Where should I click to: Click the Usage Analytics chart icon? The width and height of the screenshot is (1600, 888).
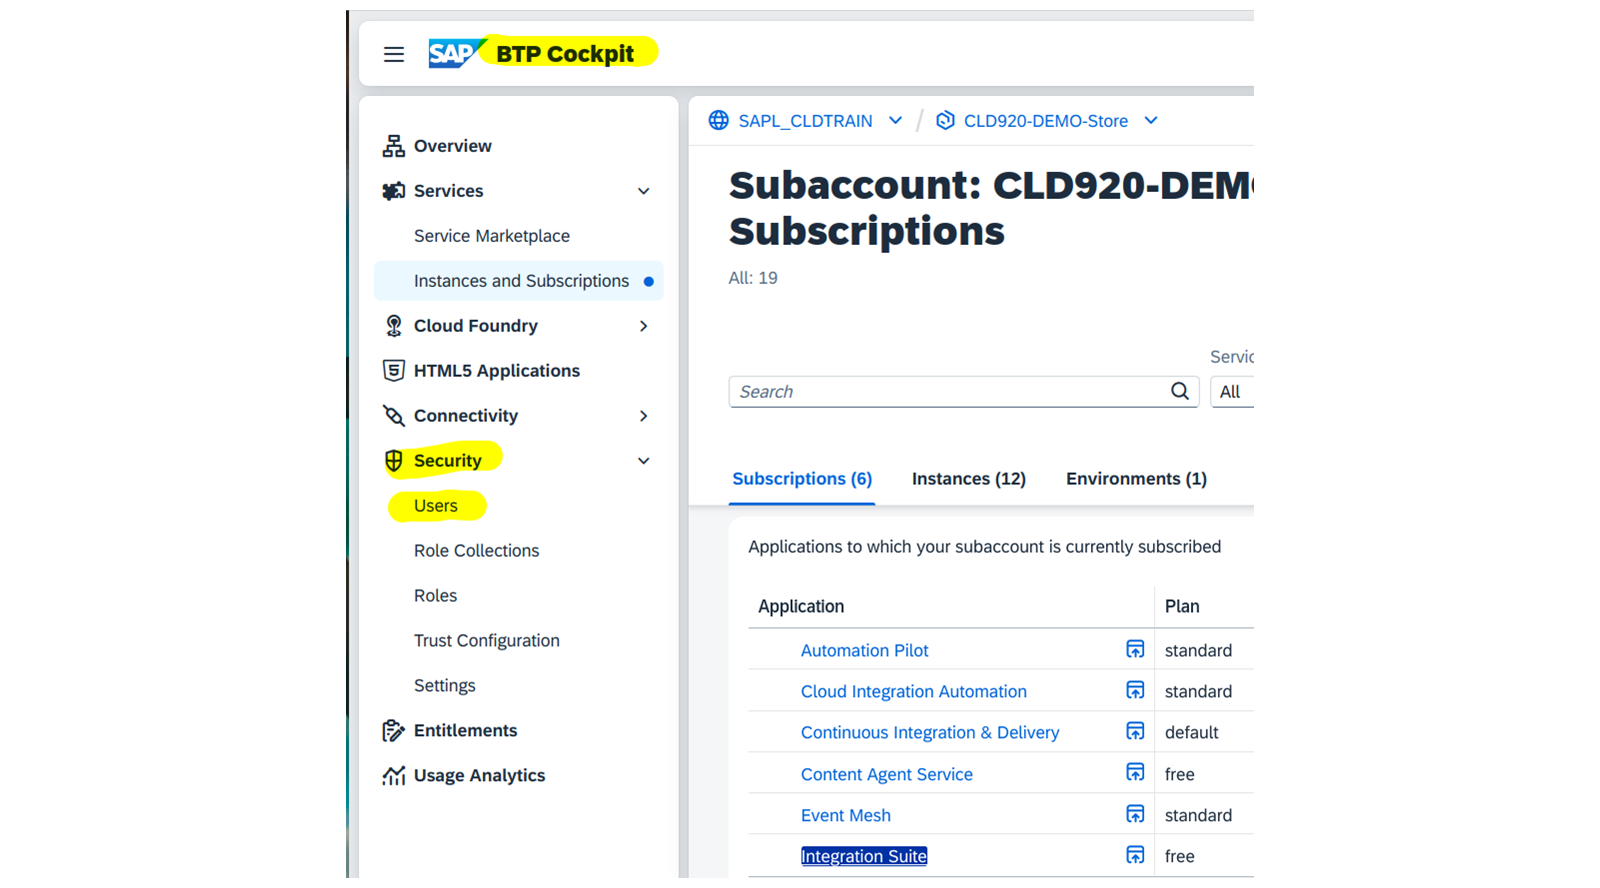click(394, 776)
